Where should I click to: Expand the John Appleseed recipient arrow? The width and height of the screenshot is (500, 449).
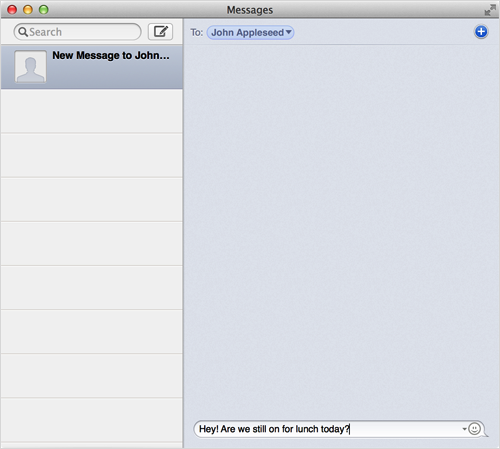(288, 32)
